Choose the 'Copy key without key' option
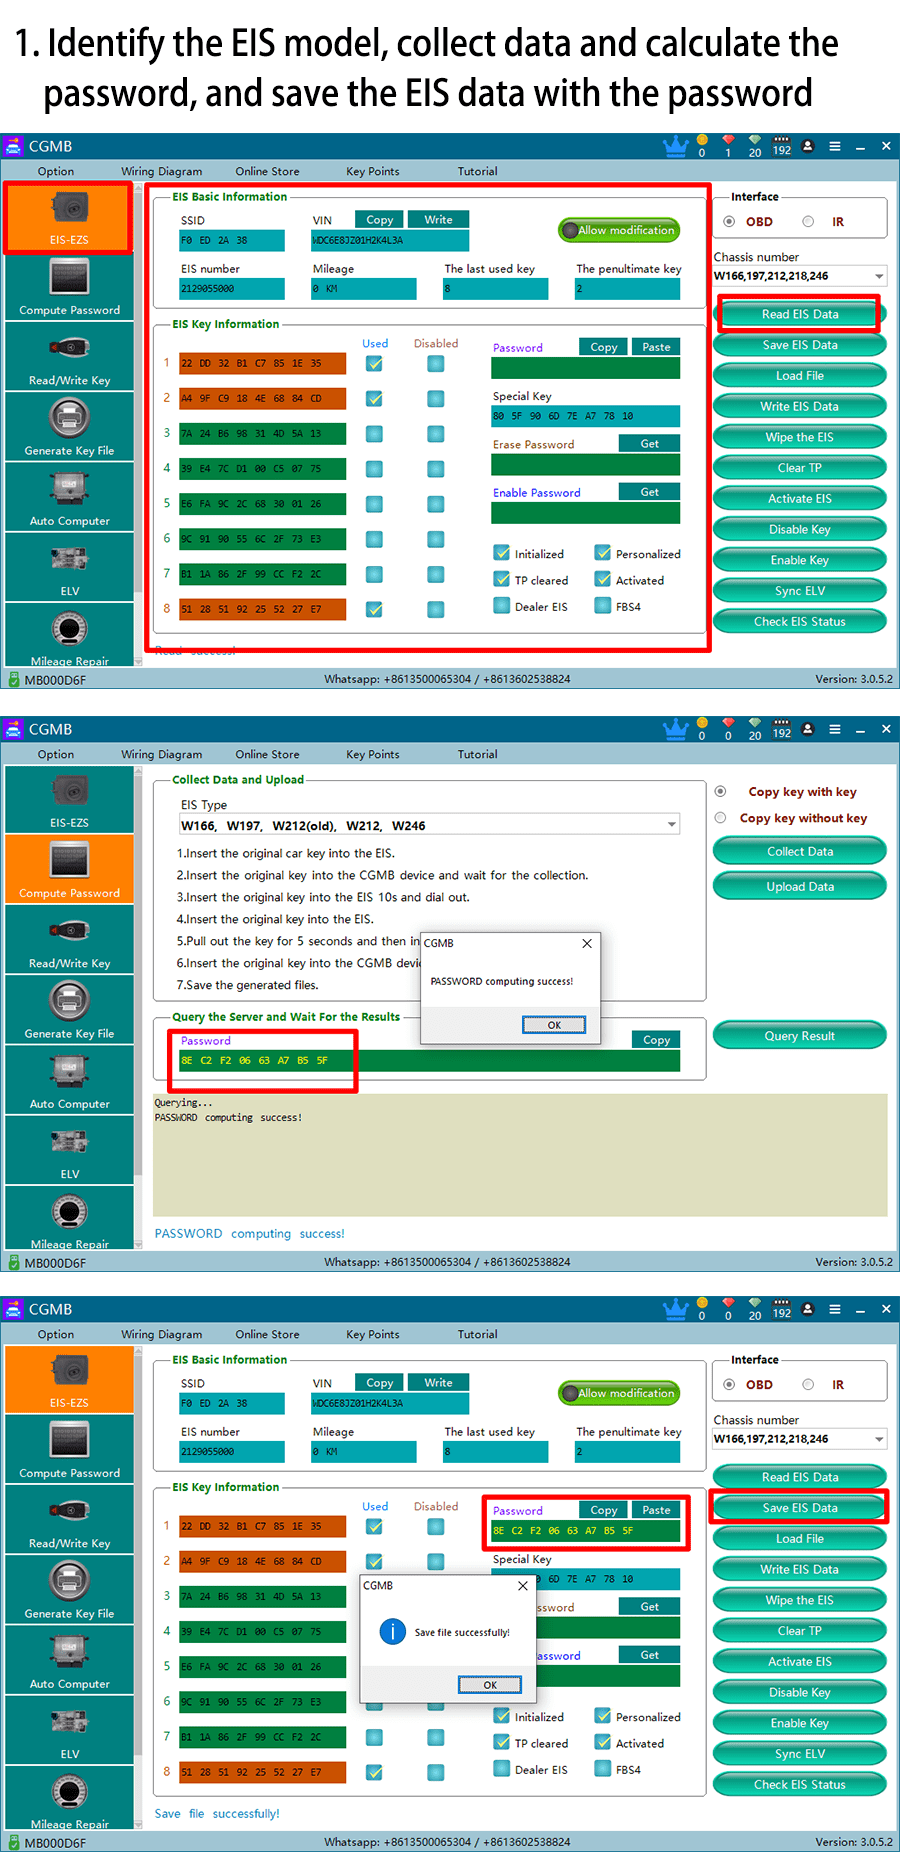This screenshot has width=900, height=1852. 720,818
